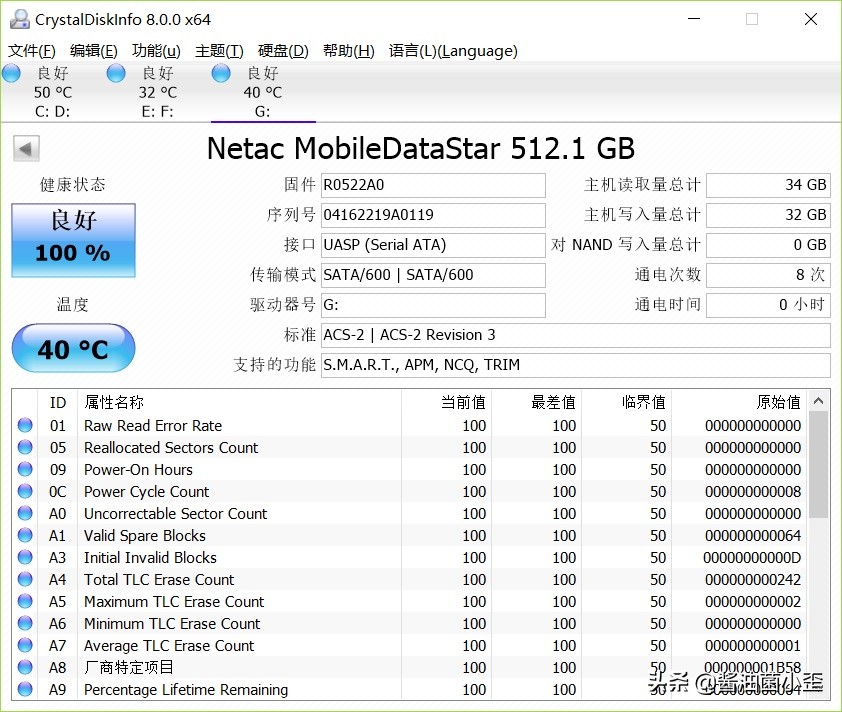Click status orb for Total TLC Erase Count
The image size is (842, 712).
pos(25,579)
